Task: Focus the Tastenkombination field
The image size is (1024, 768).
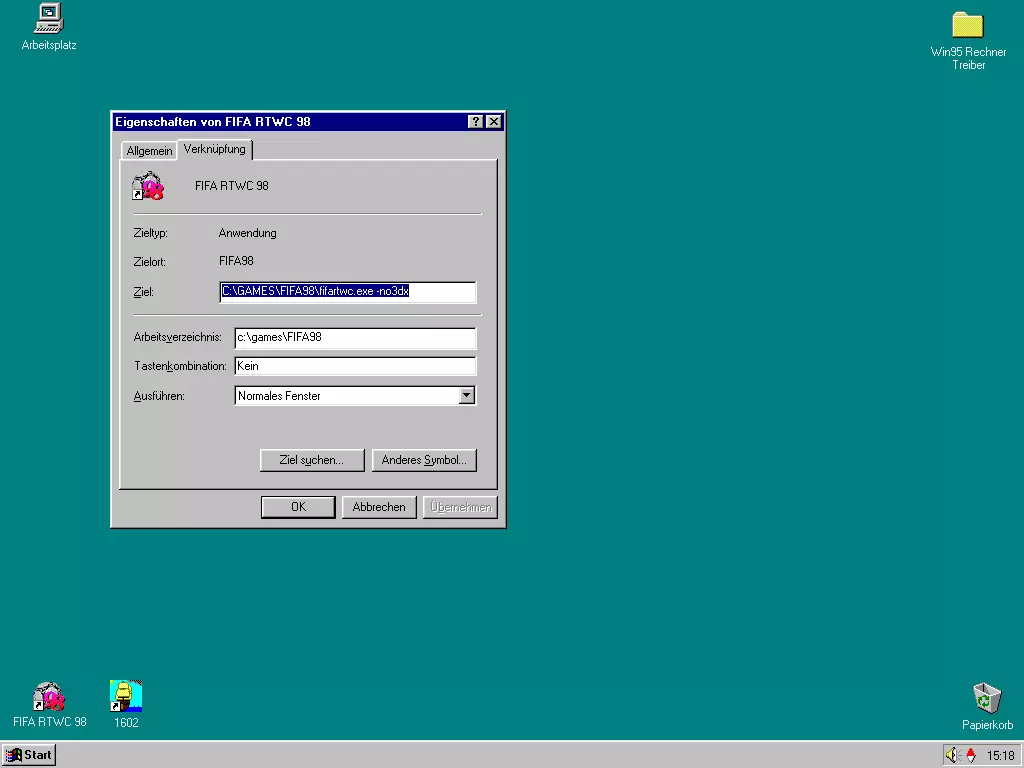Action: click(x=355, y=366)
